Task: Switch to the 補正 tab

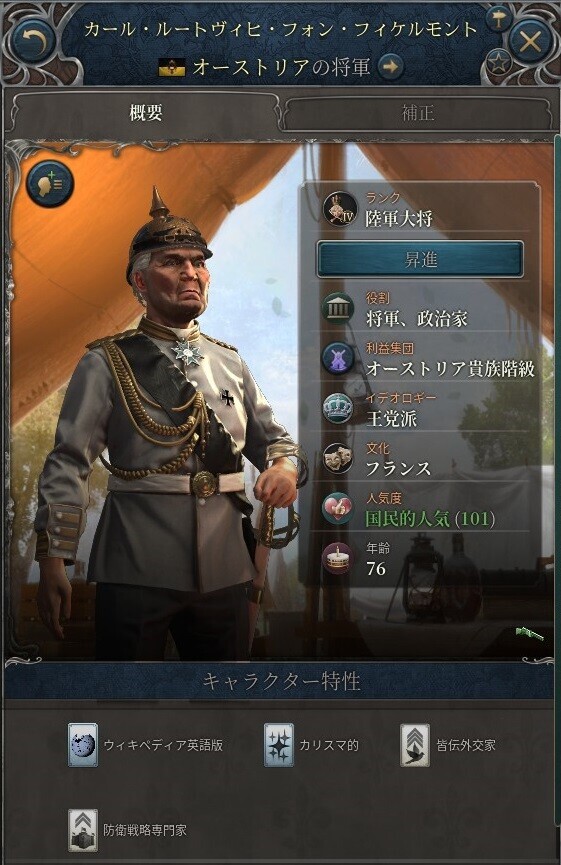Action: tap(418, 113)
